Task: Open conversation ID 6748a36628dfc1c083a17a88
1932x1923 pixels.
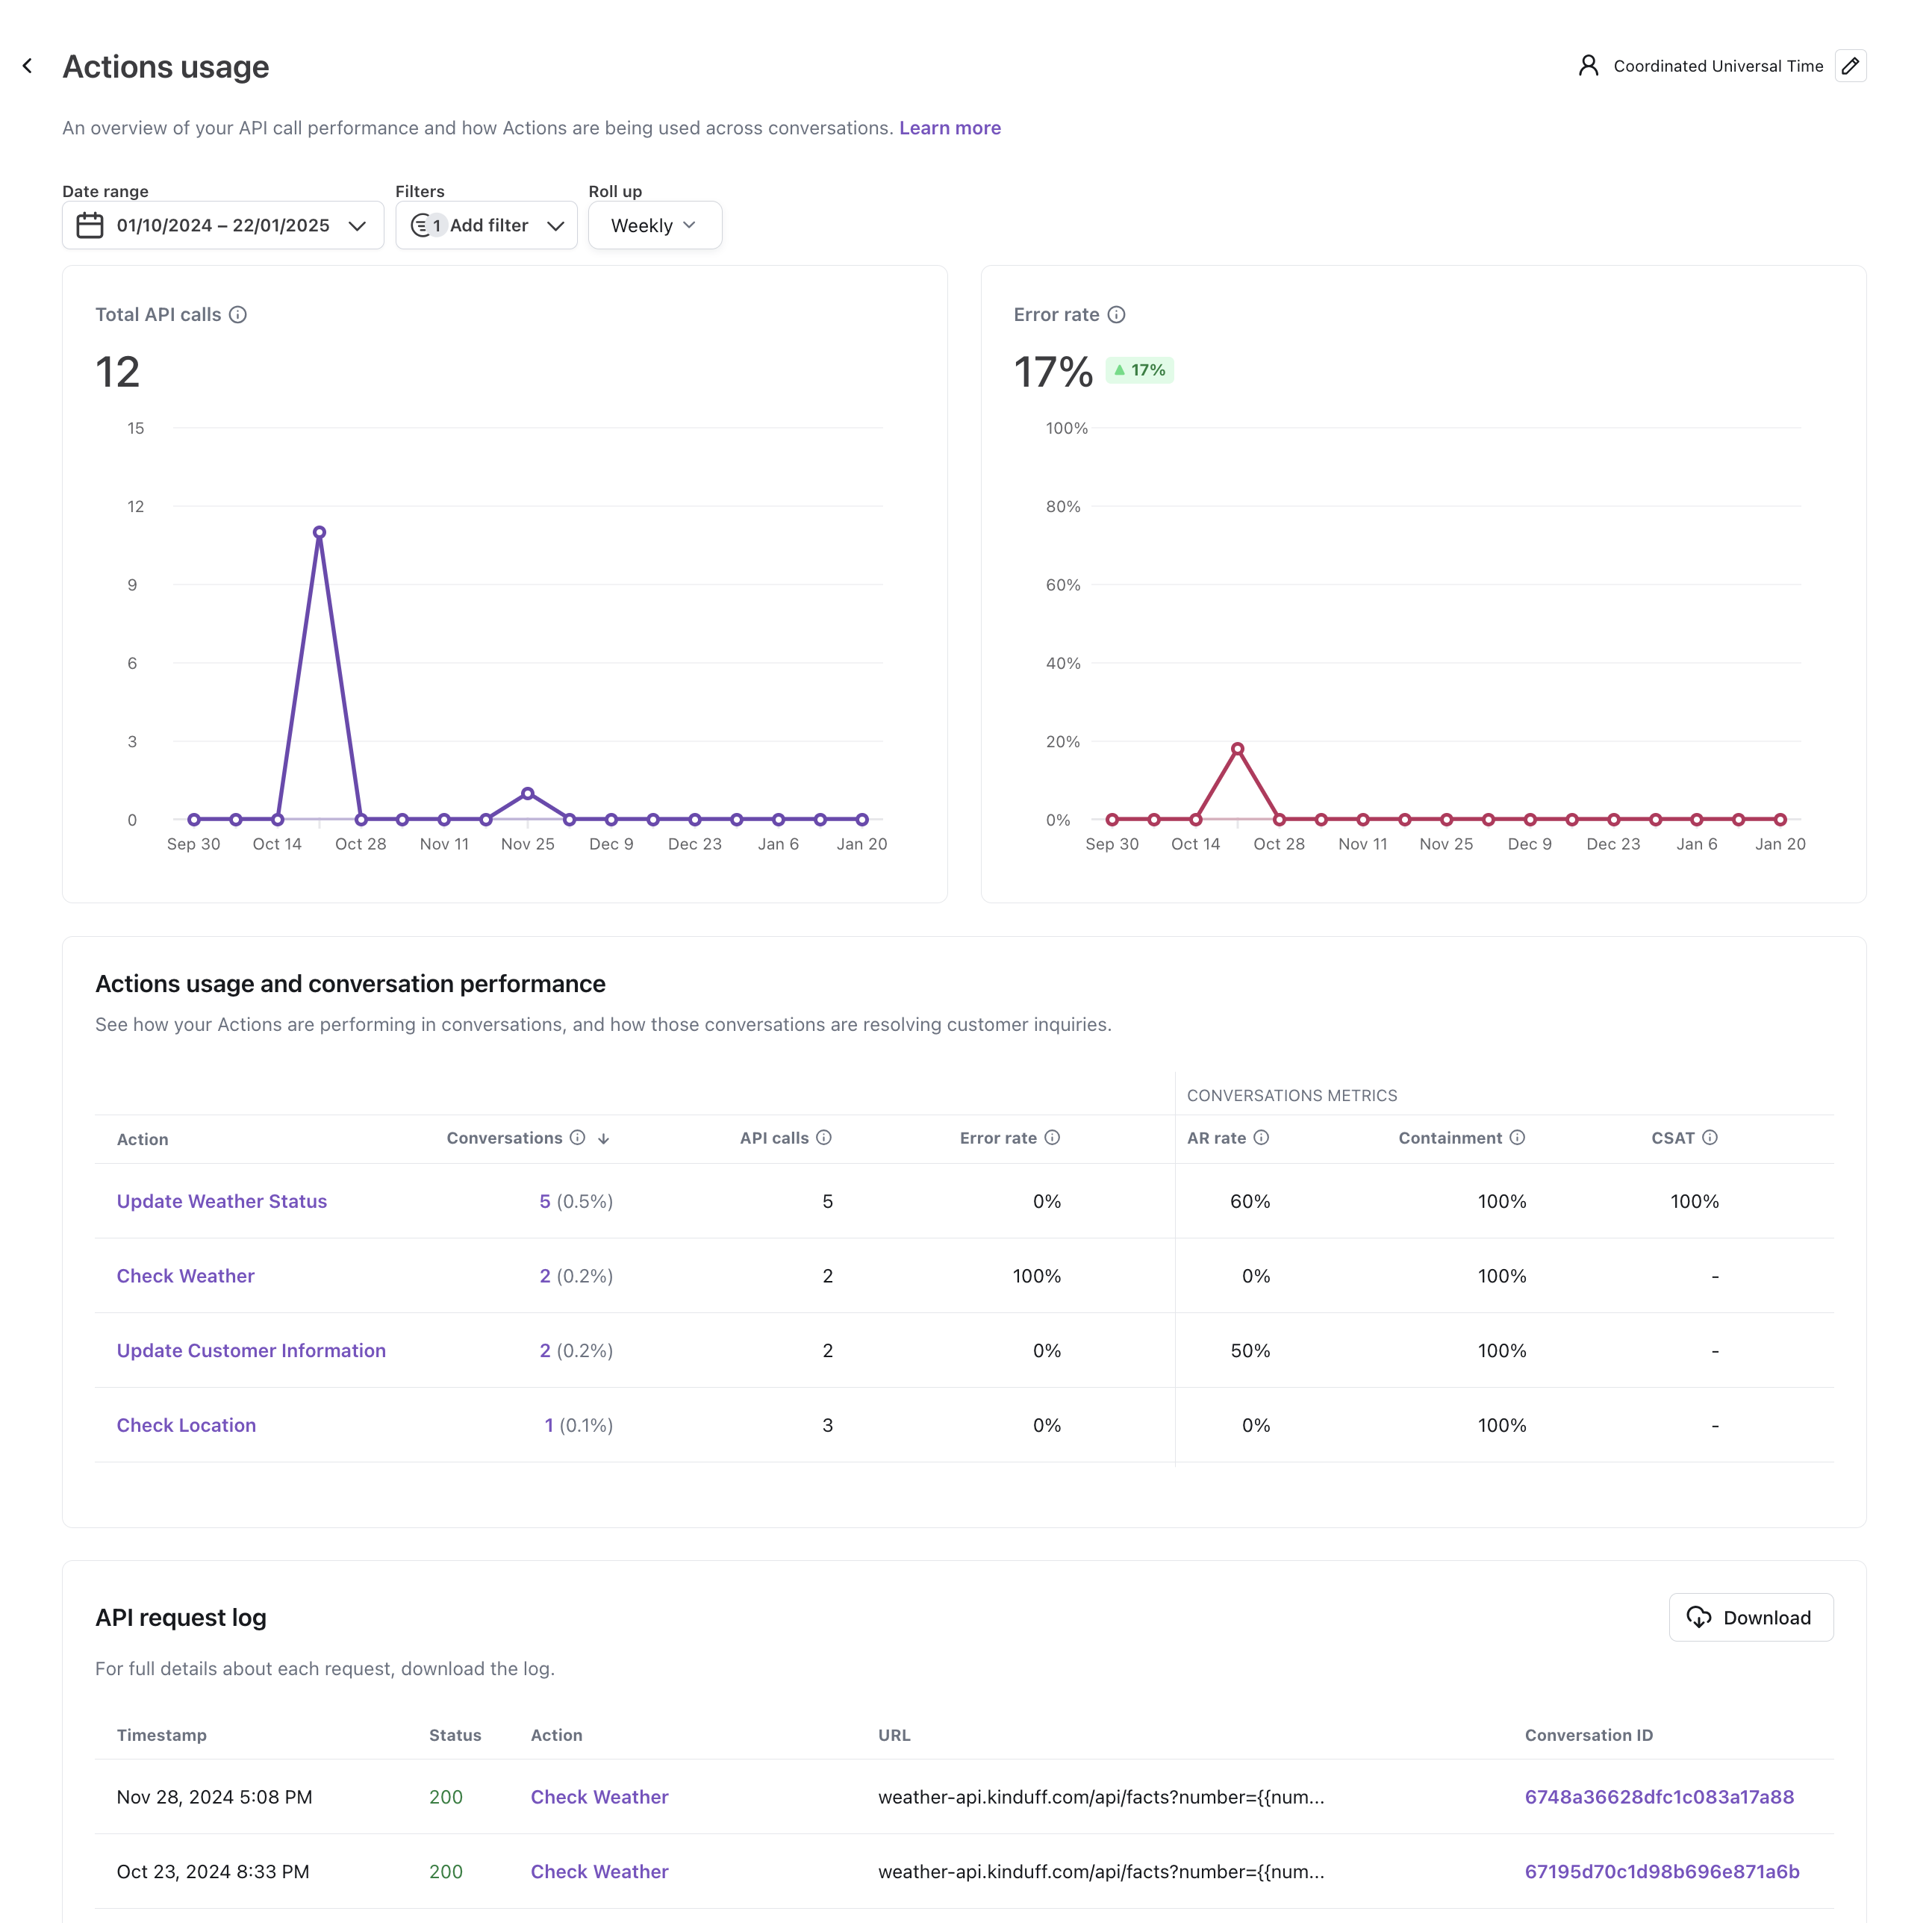Action: [x=1660, y=1798]
